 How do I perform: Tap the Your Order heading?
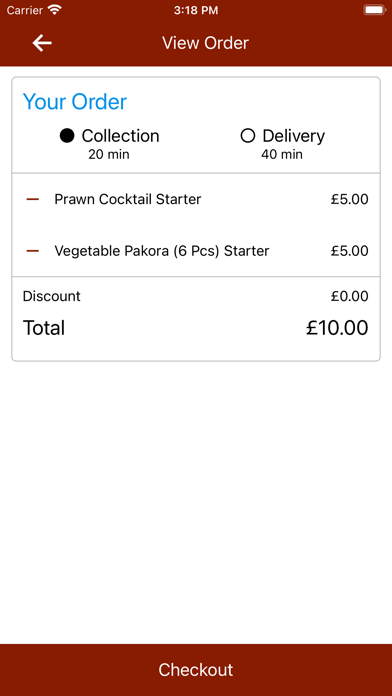click(75, 102)
